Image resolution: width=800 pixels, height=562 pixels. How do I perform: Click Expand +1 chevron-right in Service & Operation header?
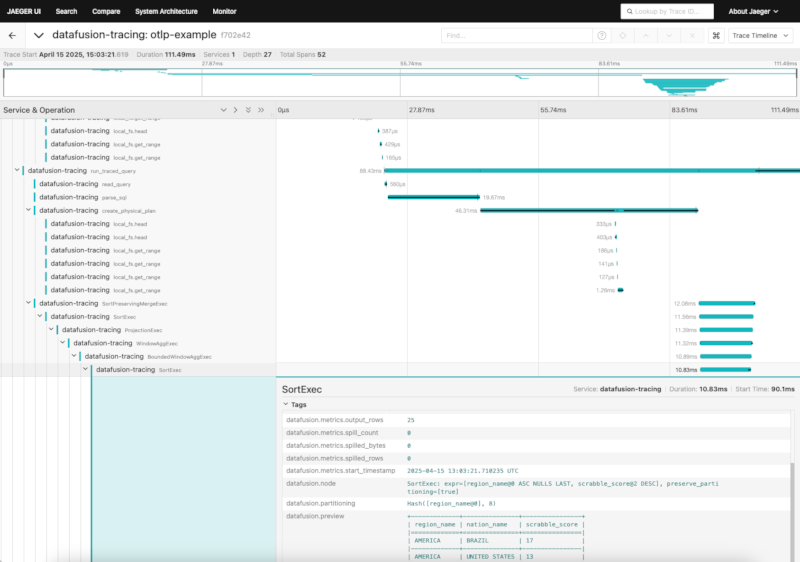235,110
